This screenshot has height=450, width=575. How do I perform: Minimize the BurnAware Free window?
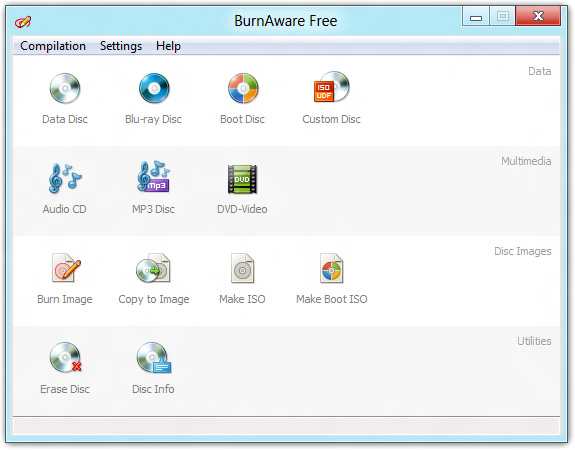coord(476,17)
